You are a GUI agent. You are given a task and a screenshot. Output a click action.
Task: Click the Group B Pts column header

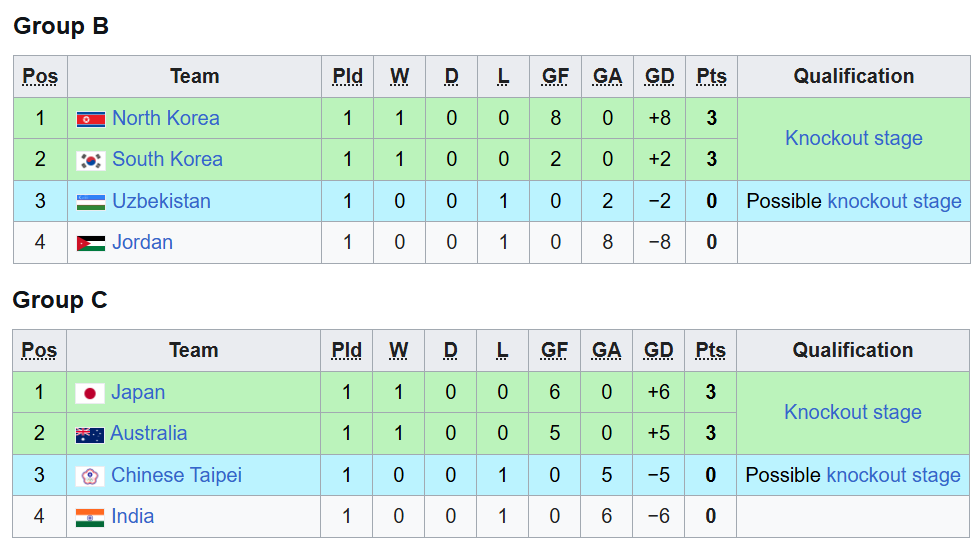click(711, 76)
